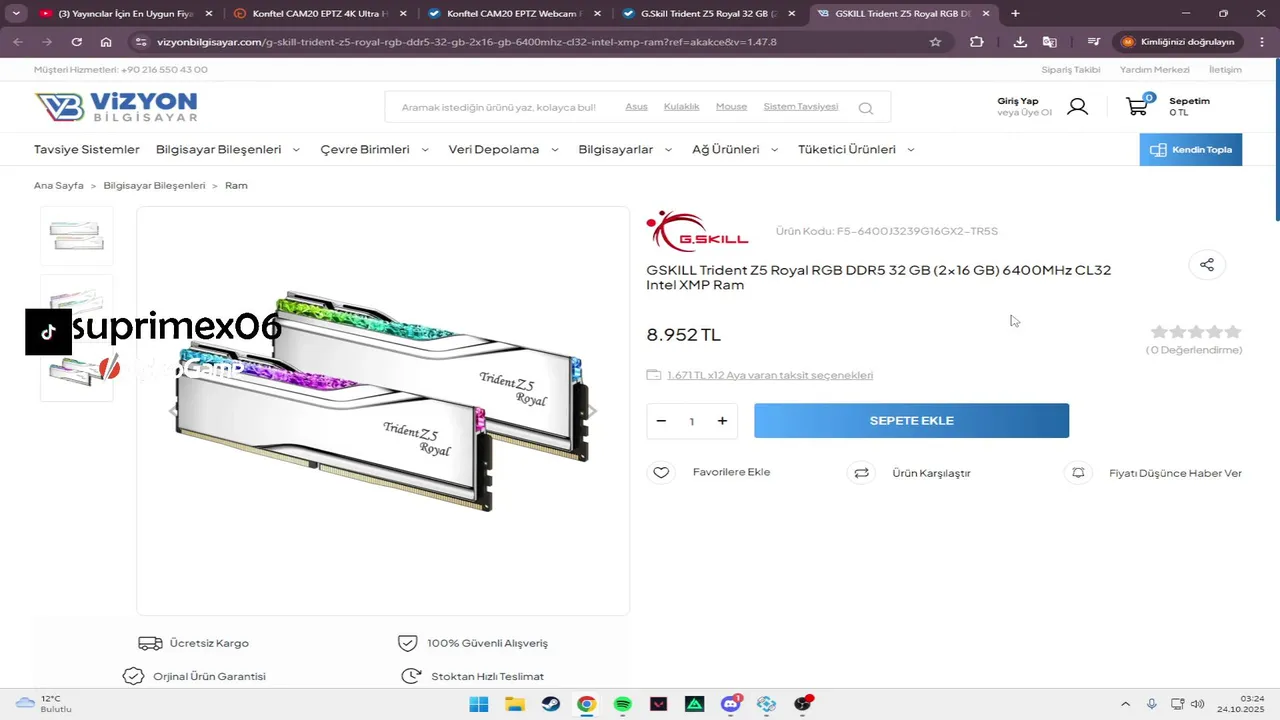This screenshot has height=720, width=1280.
Task: Open weather widget on taskbar
Action: pos(44,704)
